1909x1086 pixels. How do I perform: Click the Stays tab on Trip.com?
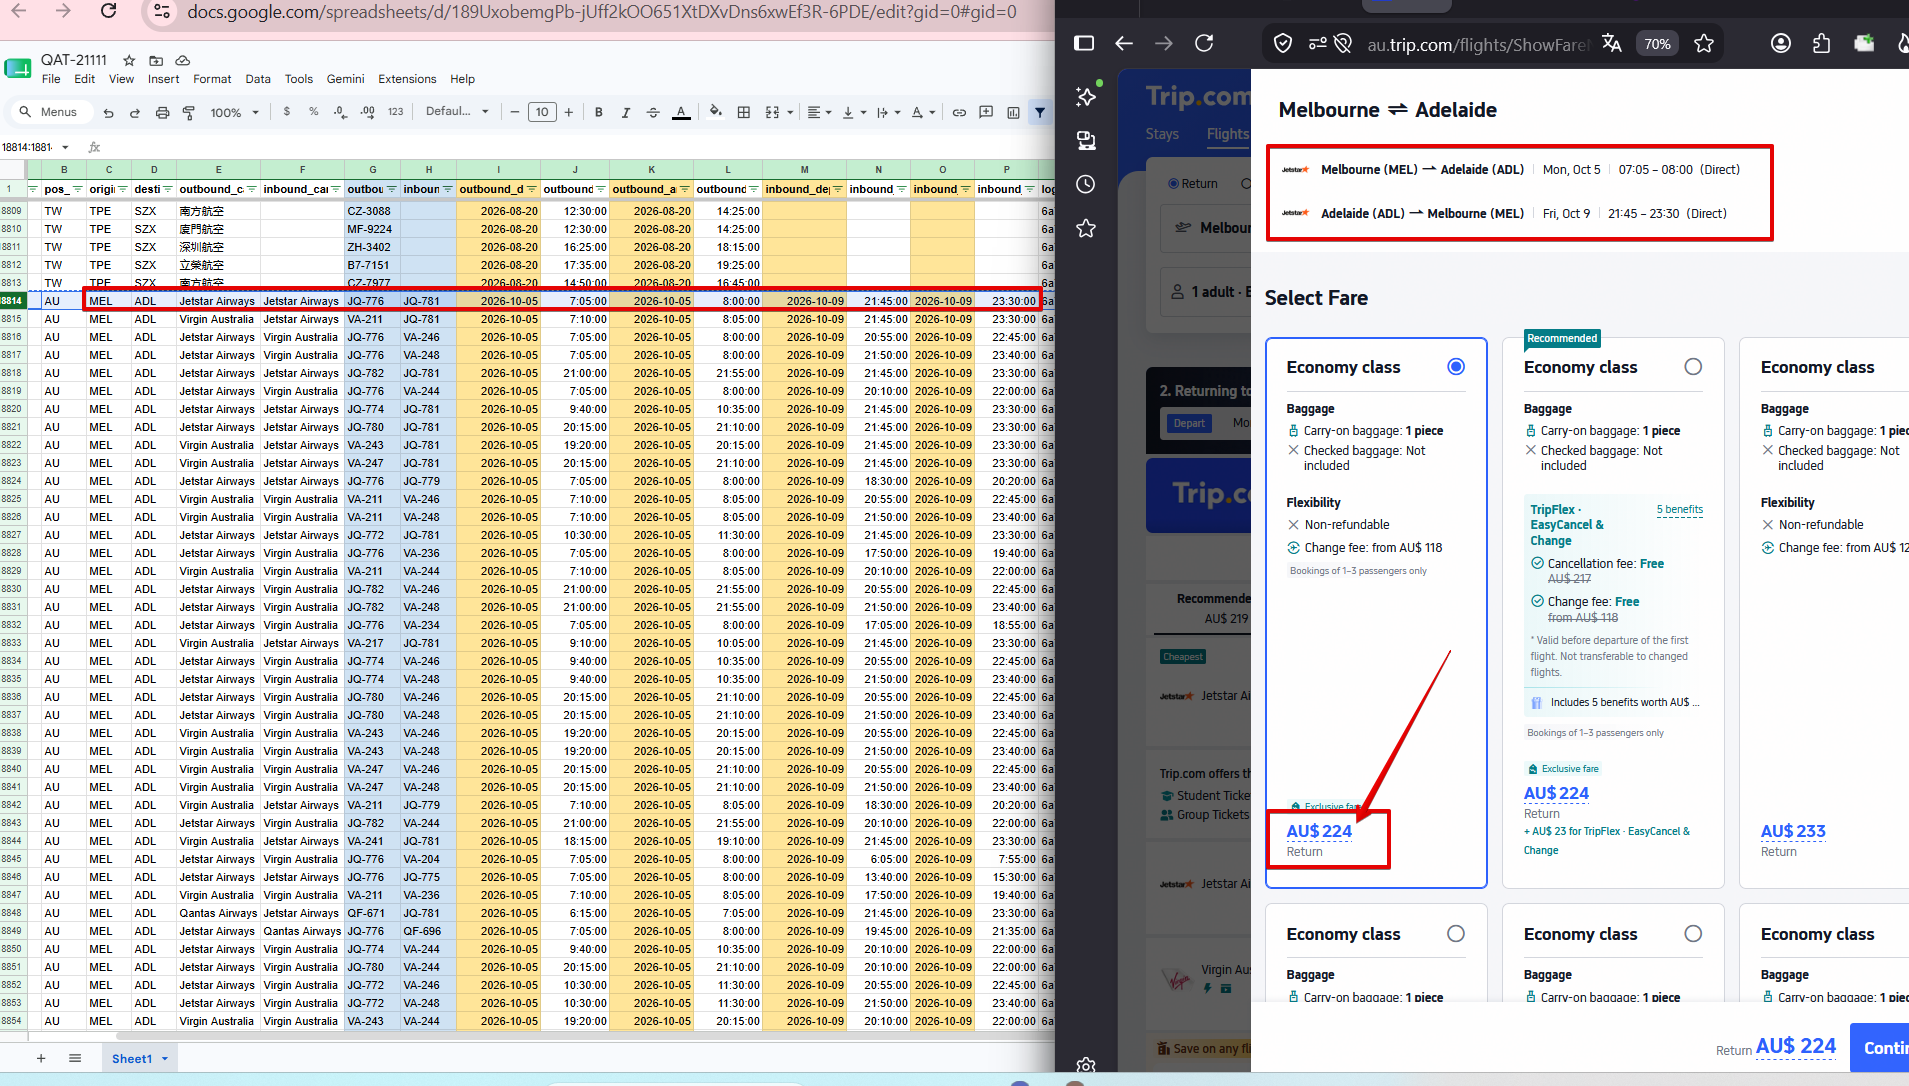1162,134
